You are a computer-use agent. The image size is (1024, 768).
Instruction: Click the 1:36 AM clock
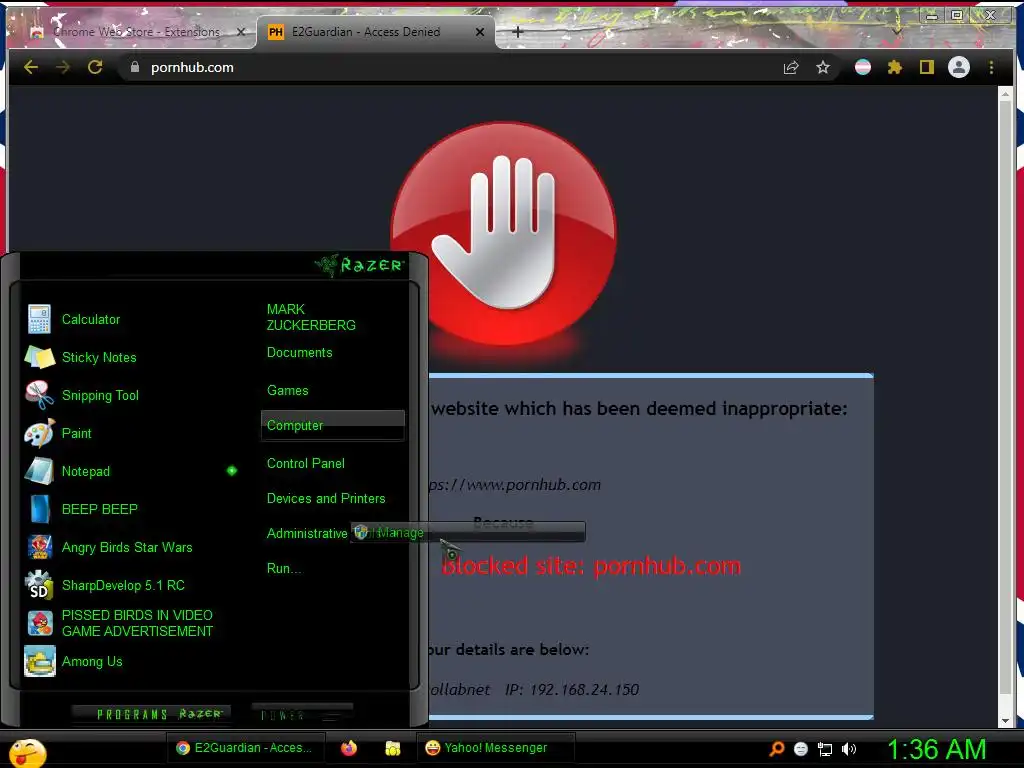click(936, 749)
